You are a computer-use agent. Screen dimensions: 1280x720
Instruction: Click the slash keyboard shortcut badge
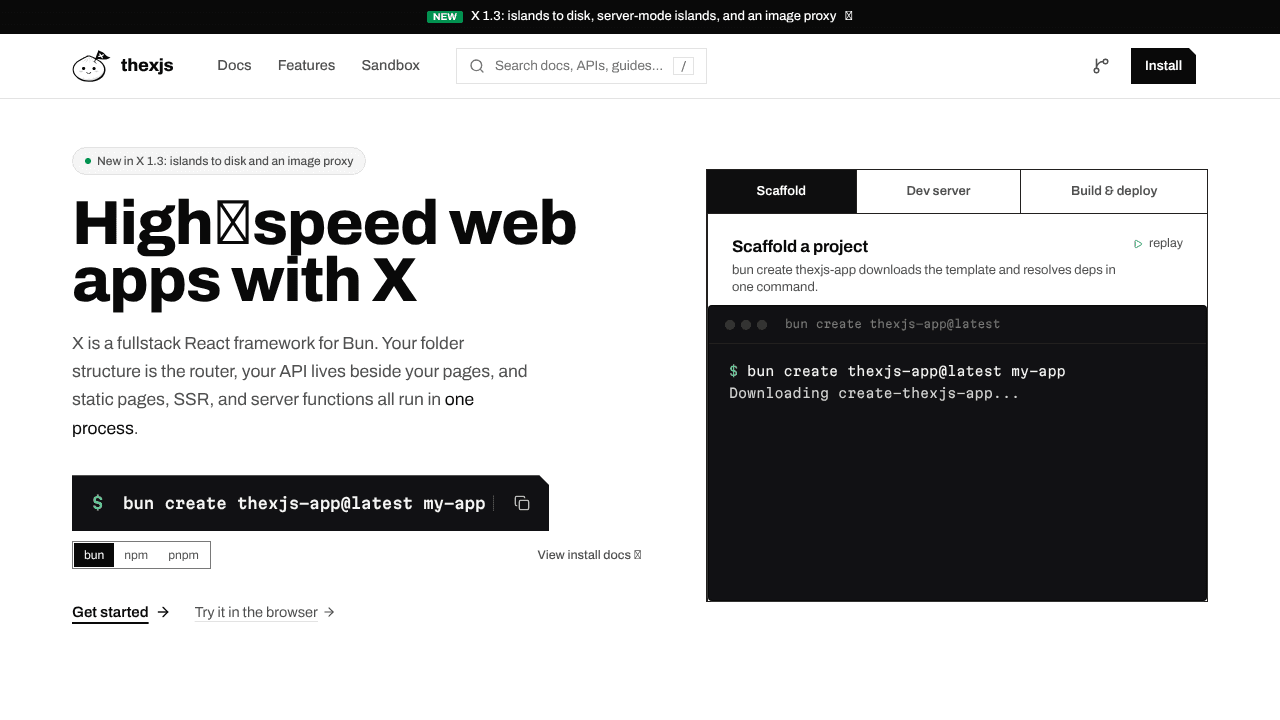[683, 66]
